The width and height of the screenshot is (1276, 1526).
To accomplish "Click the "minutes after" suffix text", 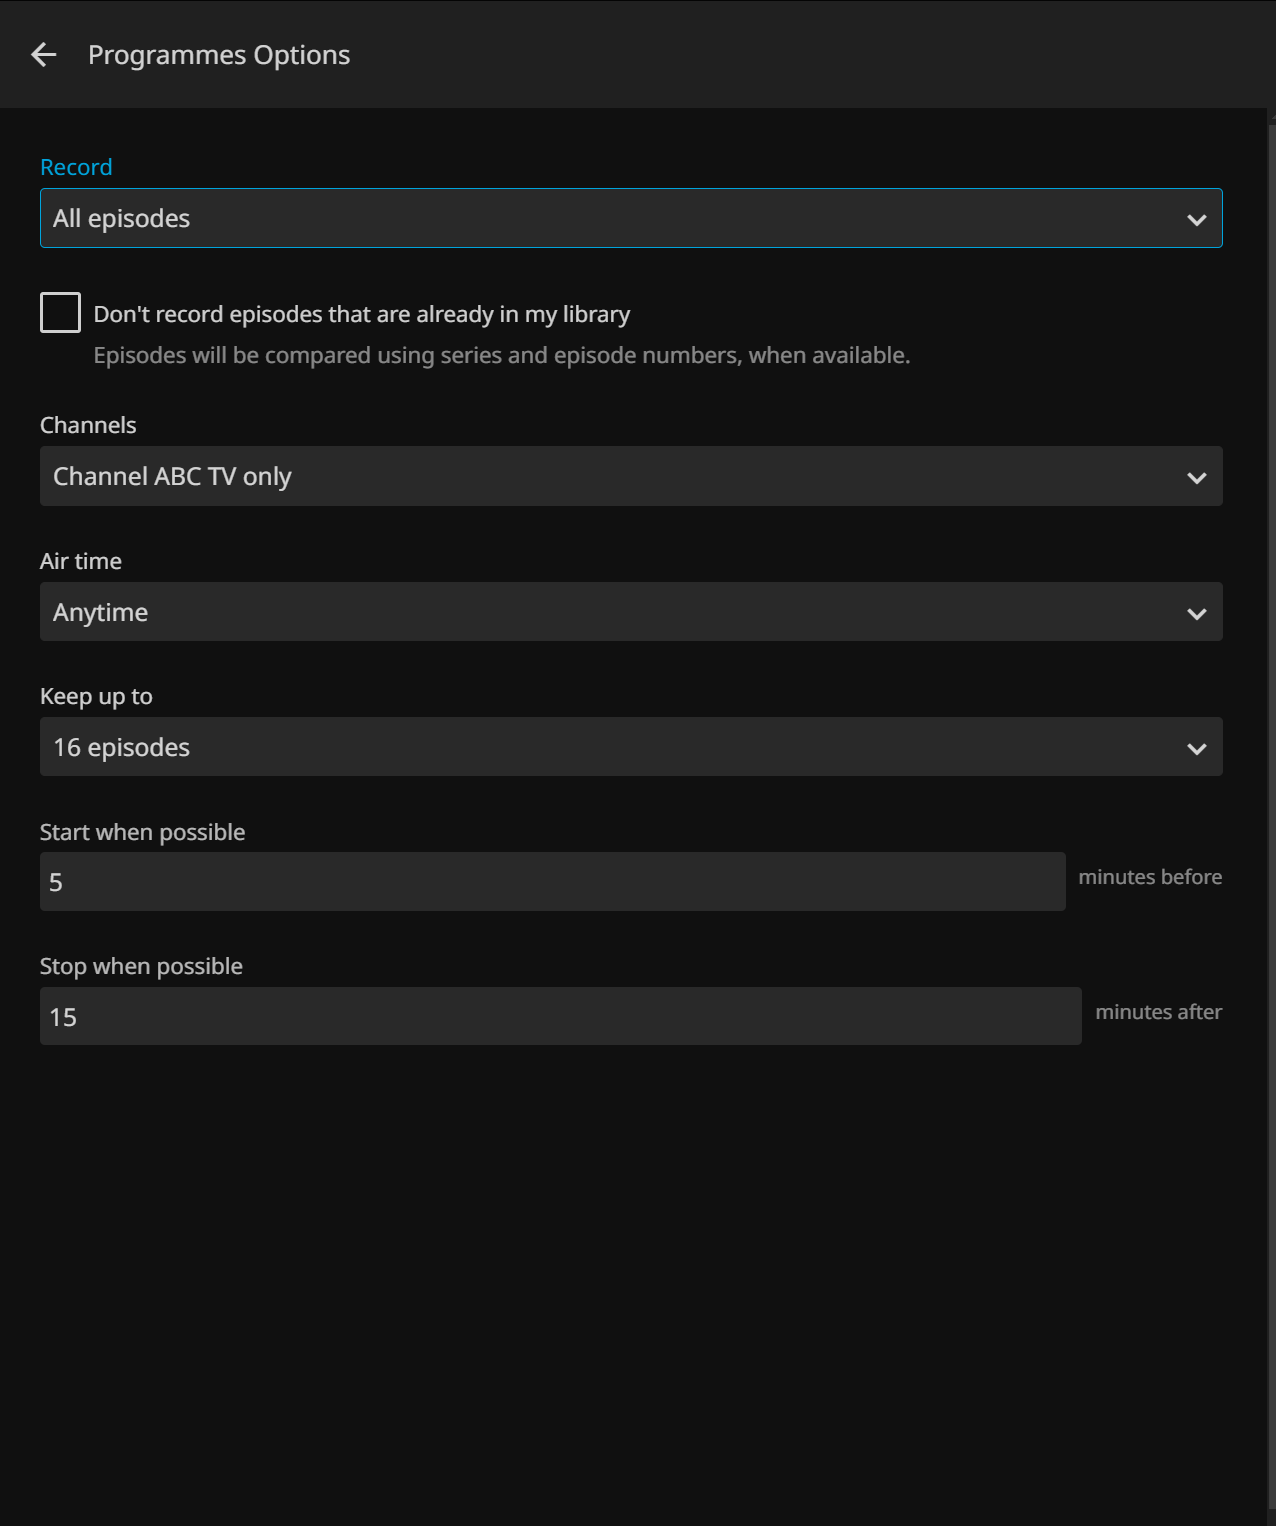I will [x=1158, y=1012].
